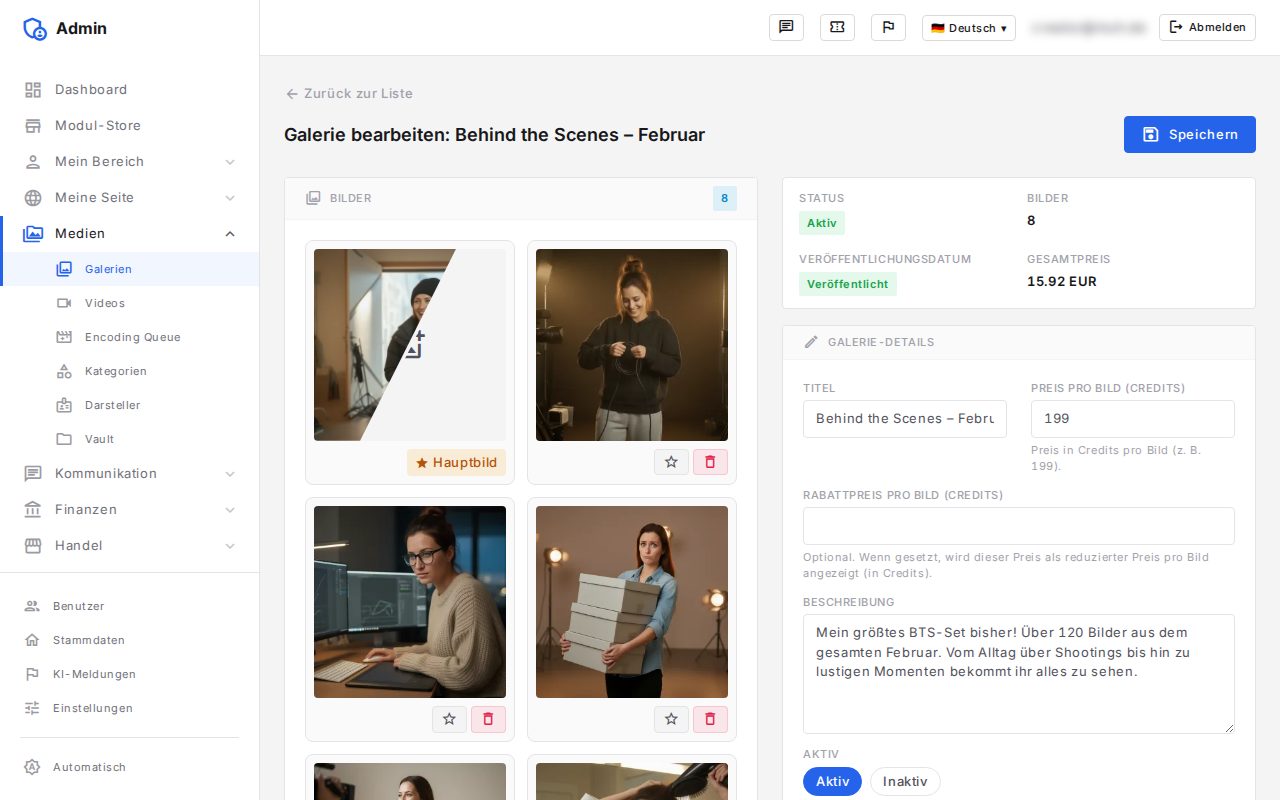The height and width of the screenshot is (800, 1280).
Task: Star the woman-with-boxes image as main image
Action: tap(671, 719)
